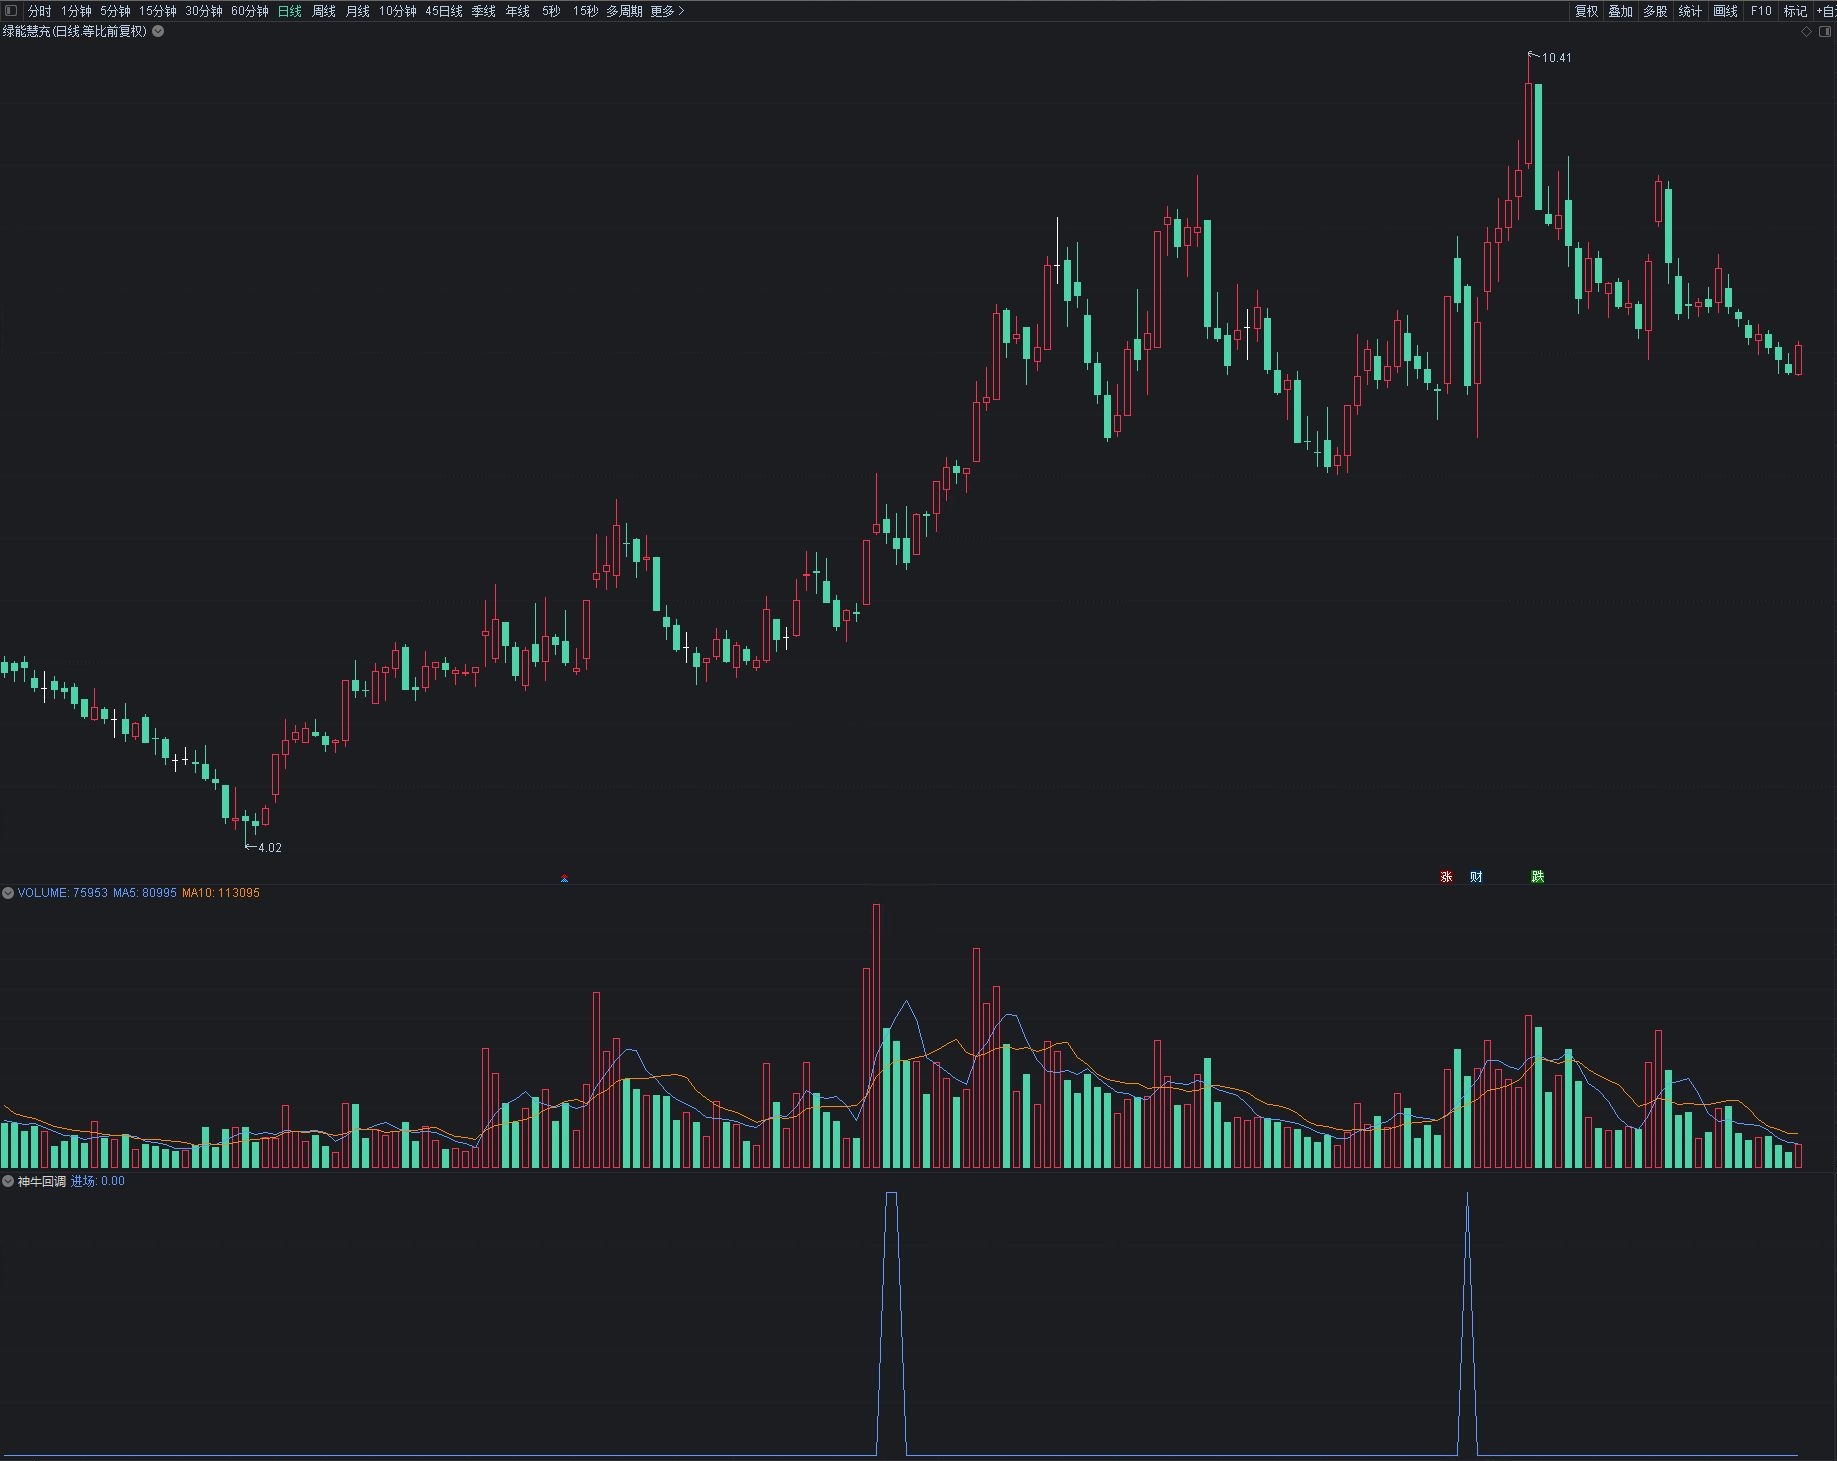Select the 60分钟 period
The height and width of the screenshot is (1461, 1837).
coord(250,11)
